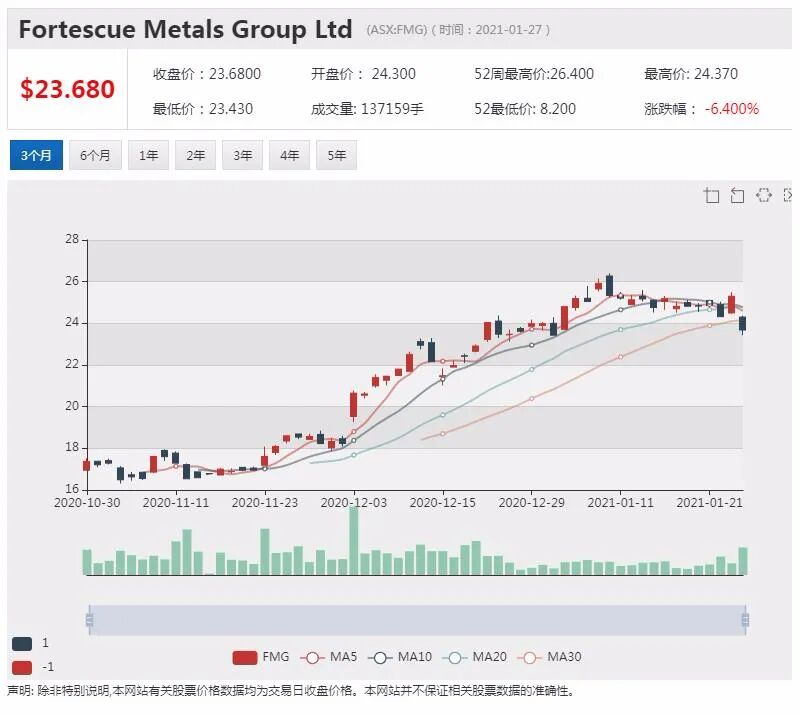This screenshot has width=800, height=715.
Task: Click the last volume bar at the chart end
Action: pos(743,561)
